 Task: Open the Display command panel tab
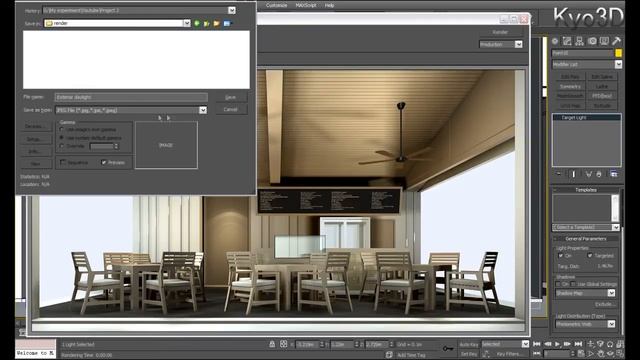click(x=604, y=41)
